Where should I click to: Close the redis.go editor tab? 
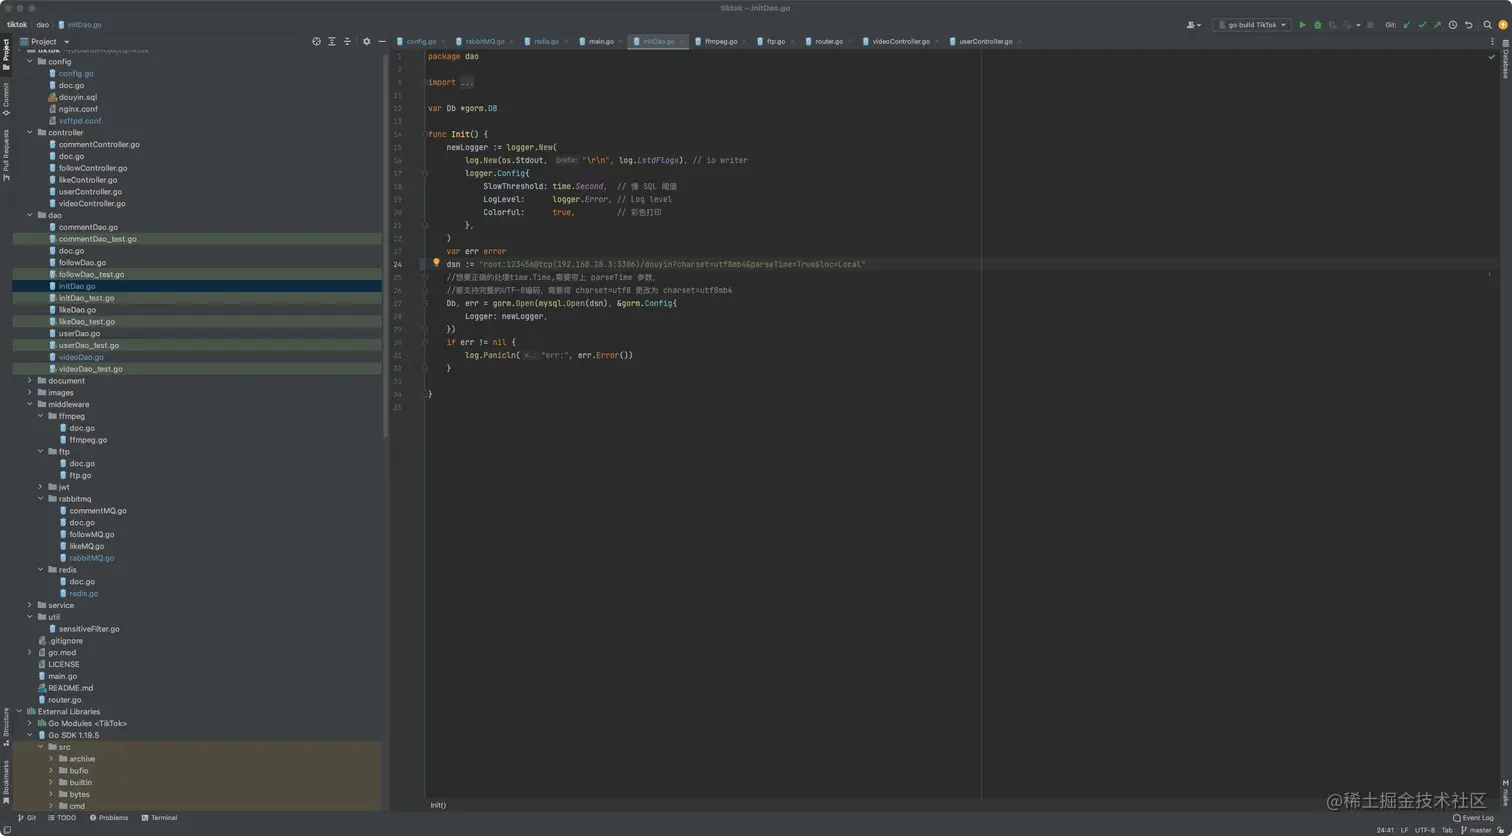pos(566,41)
